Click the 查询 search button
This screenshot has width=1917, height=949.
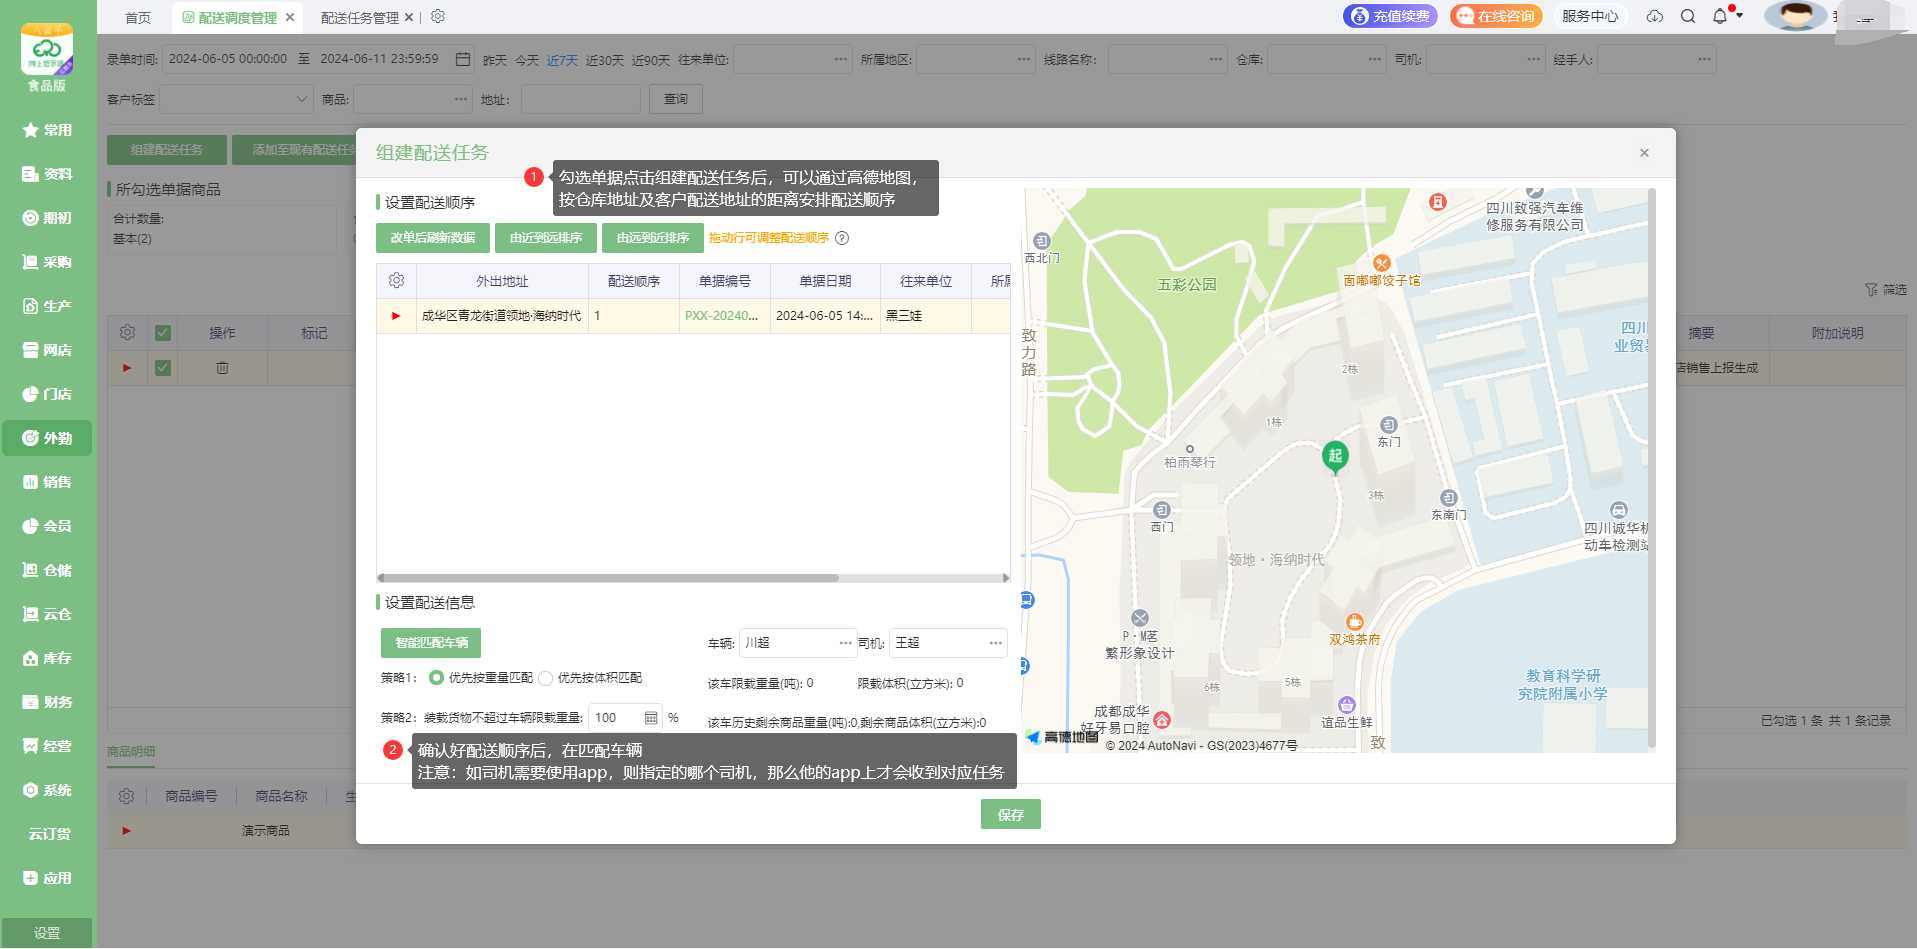pyautogui.click(x=676, y=99)
